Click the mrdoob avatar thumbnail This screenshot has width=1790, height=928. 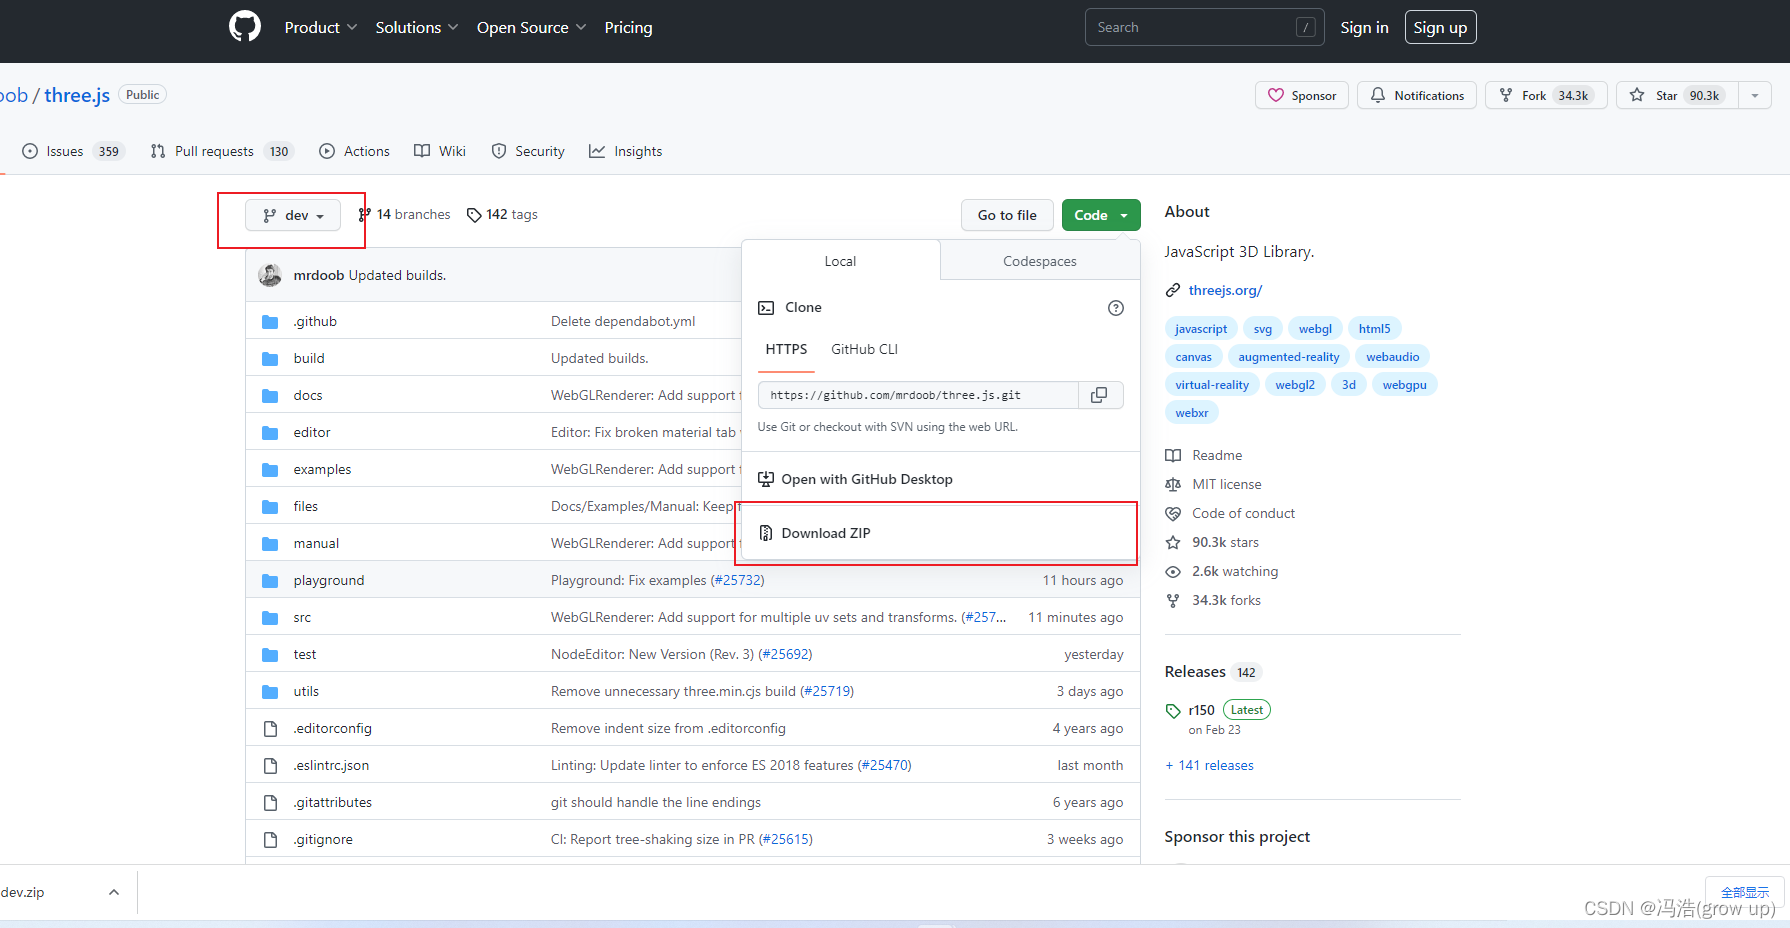coord(270,275)
